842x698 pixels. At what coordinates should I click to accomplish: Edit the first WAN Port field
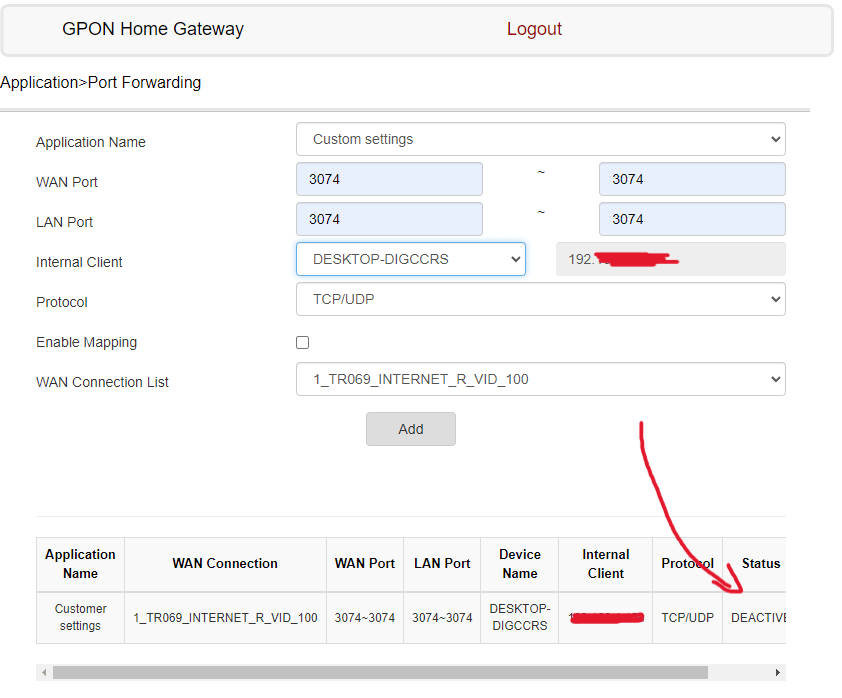(389, 177)
